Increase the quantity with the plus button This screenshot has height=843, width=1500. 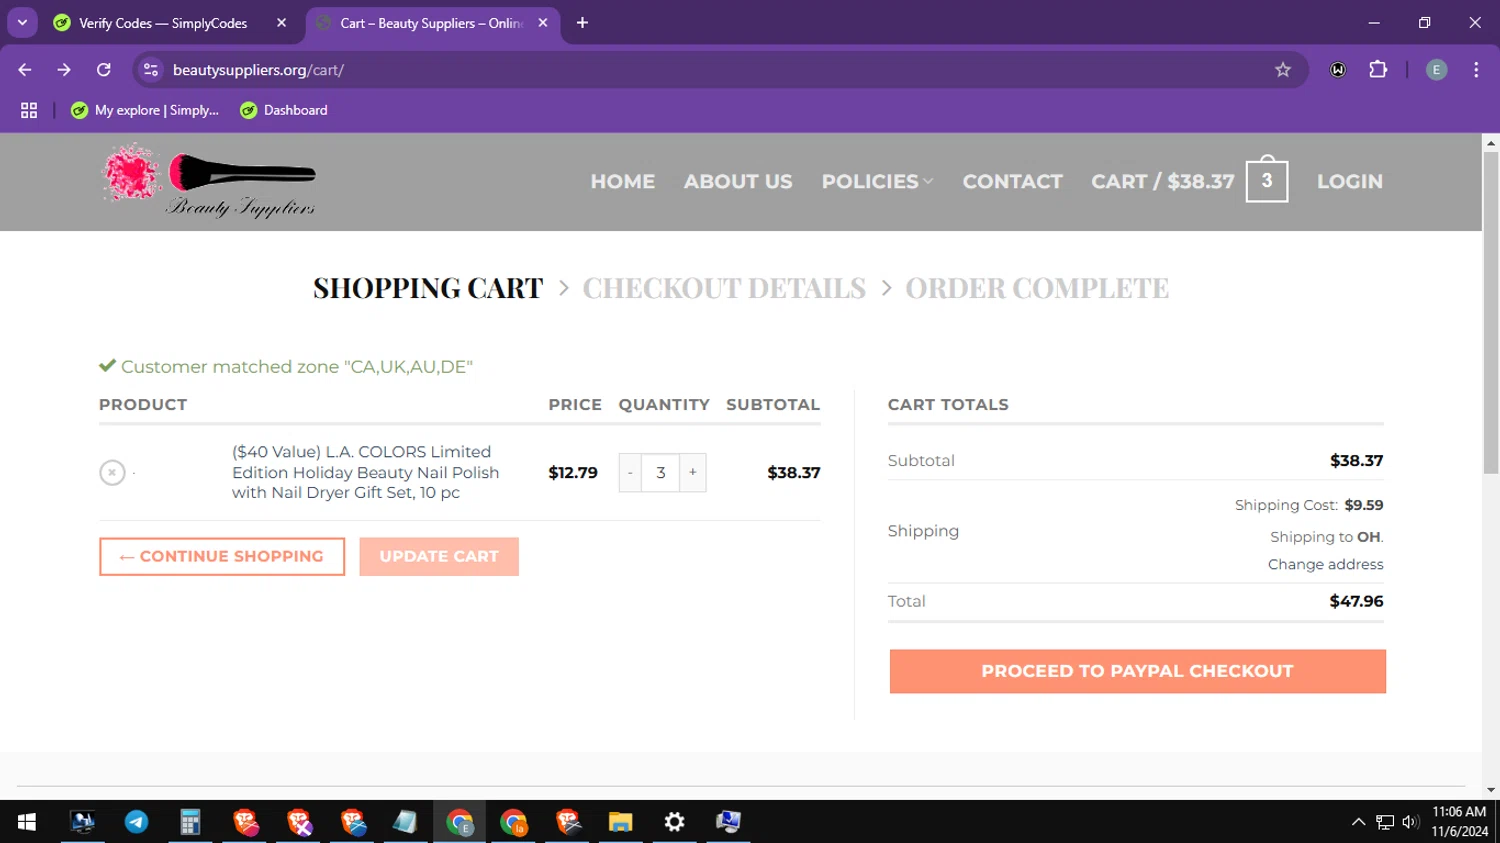(693, 472)
